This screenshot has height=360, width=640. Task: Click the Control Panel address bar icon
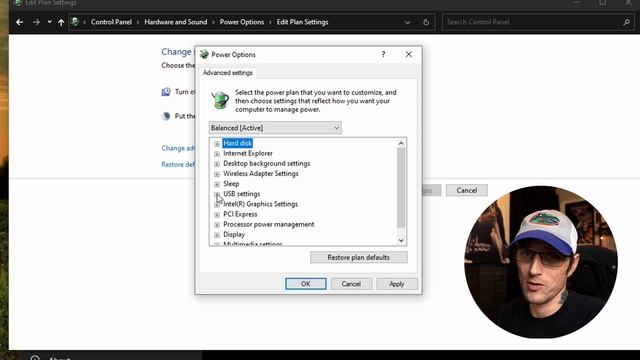coord(75,22)
